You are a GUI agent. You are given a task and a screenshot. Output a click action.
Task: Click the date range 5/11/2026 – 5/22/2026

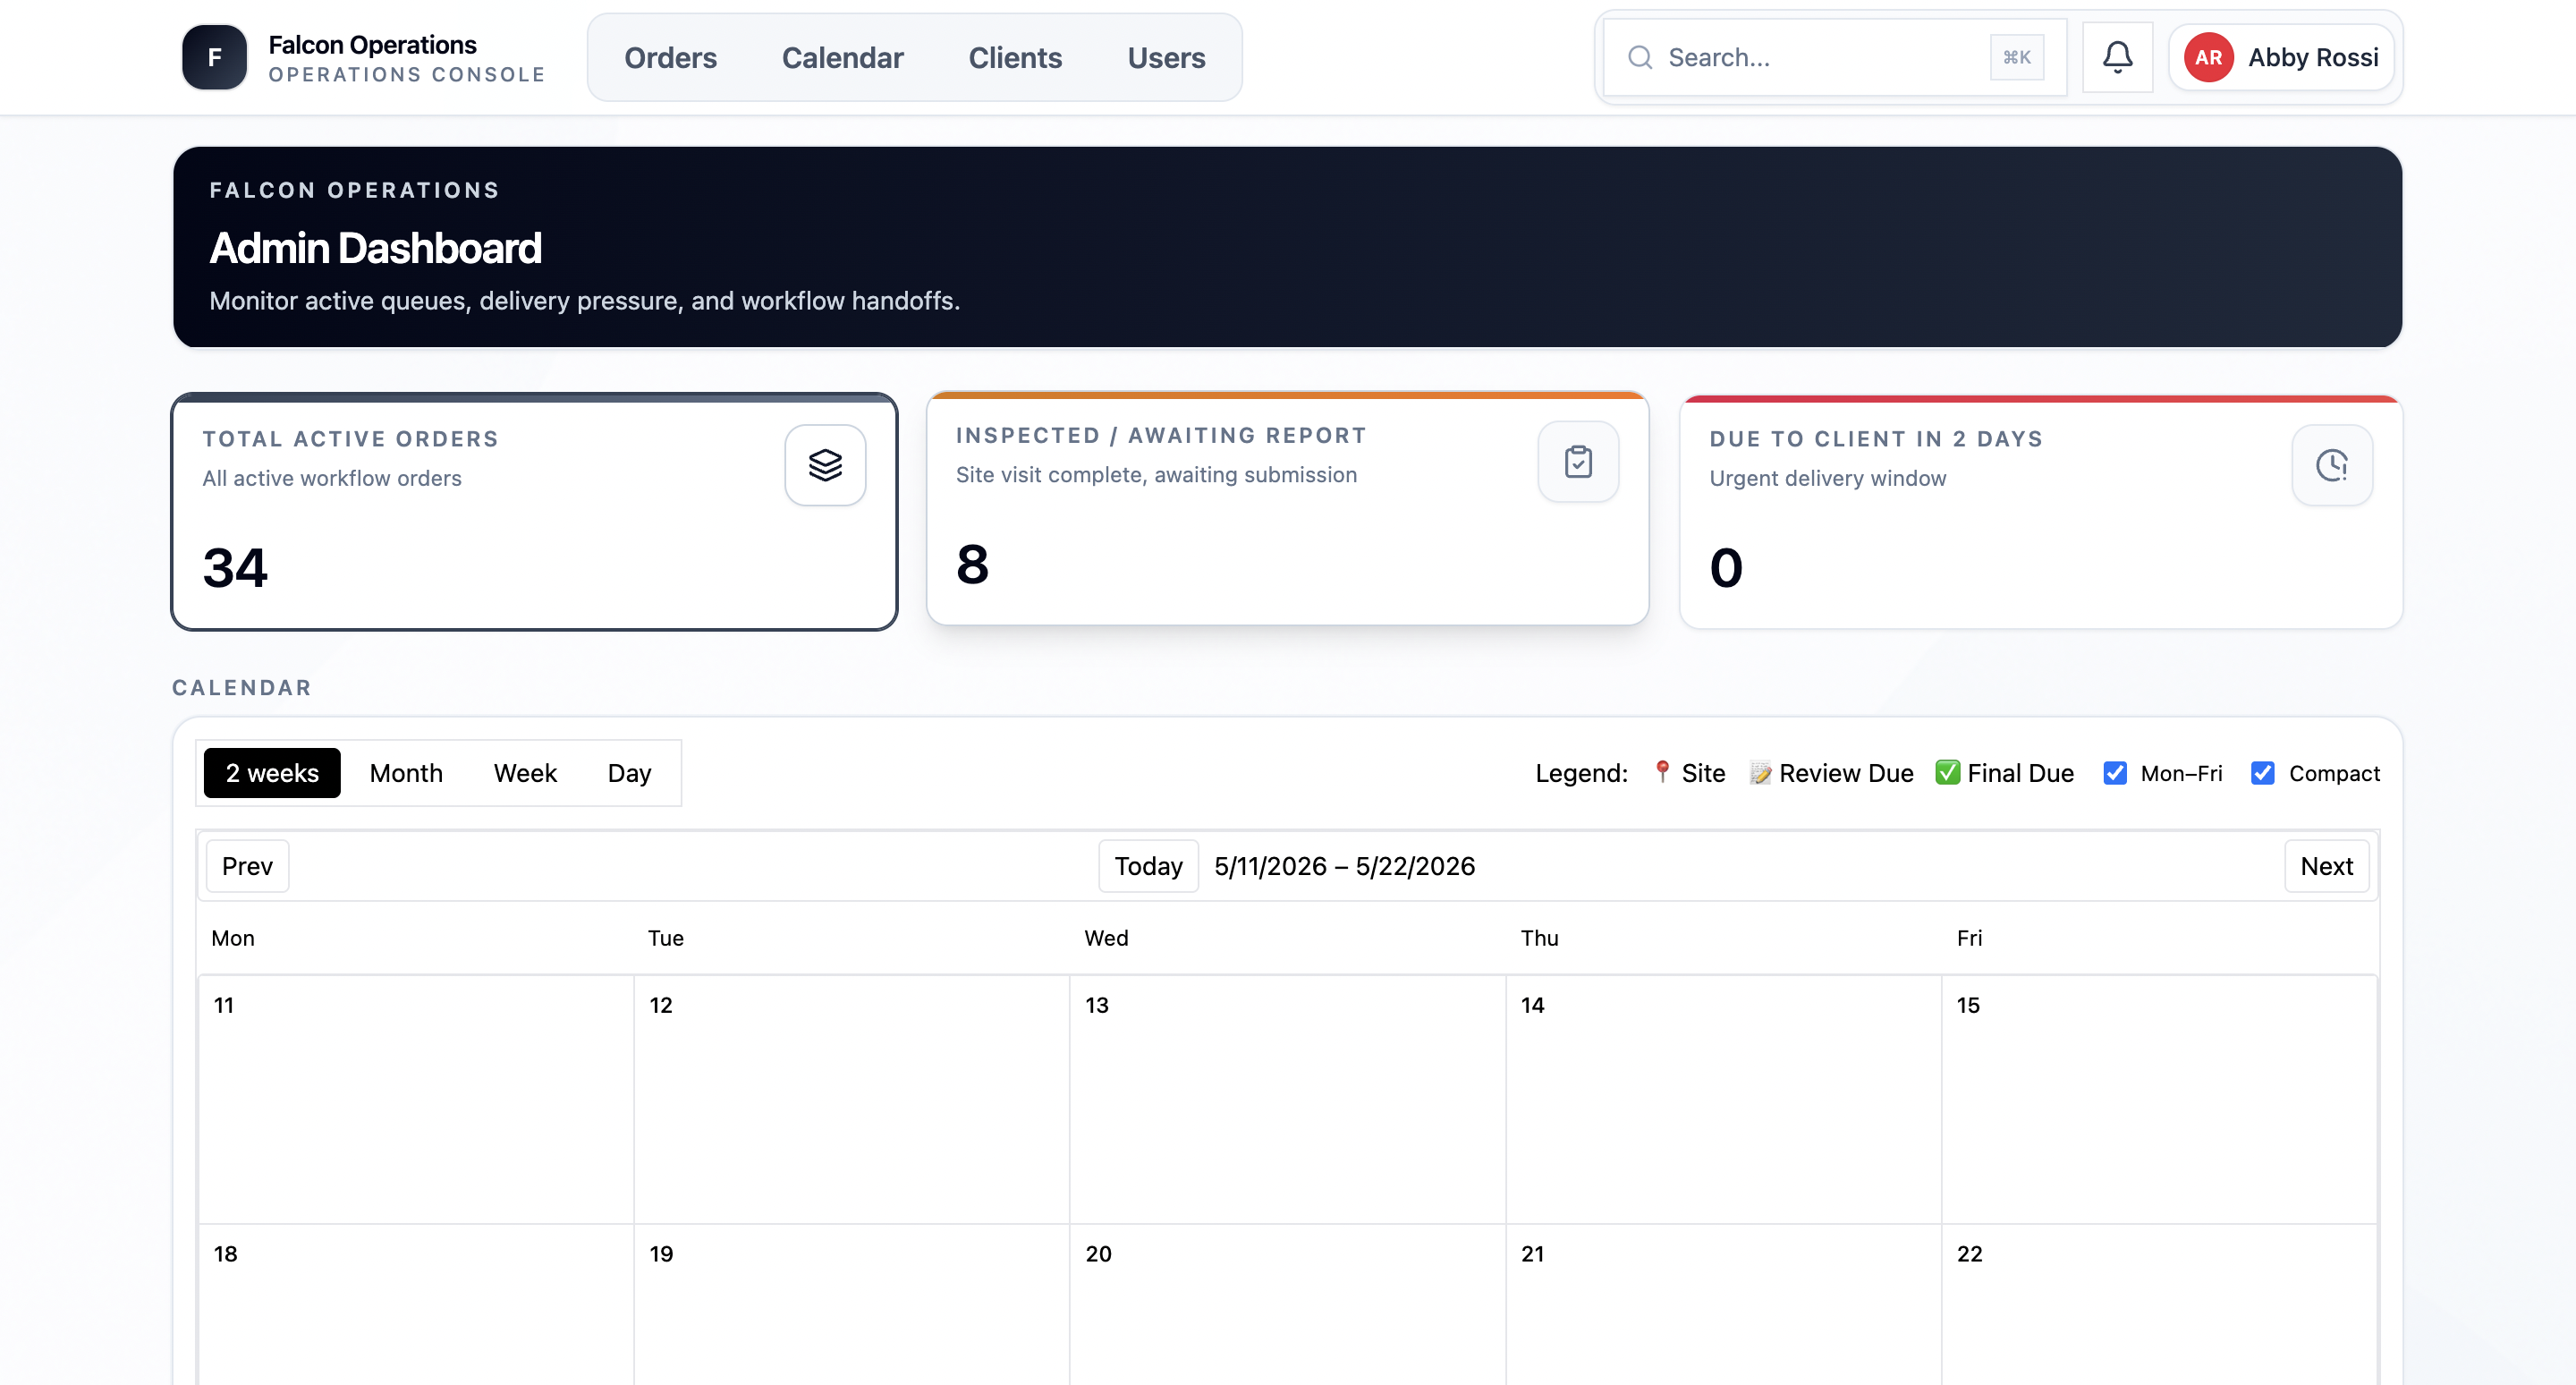(1344, 866)
